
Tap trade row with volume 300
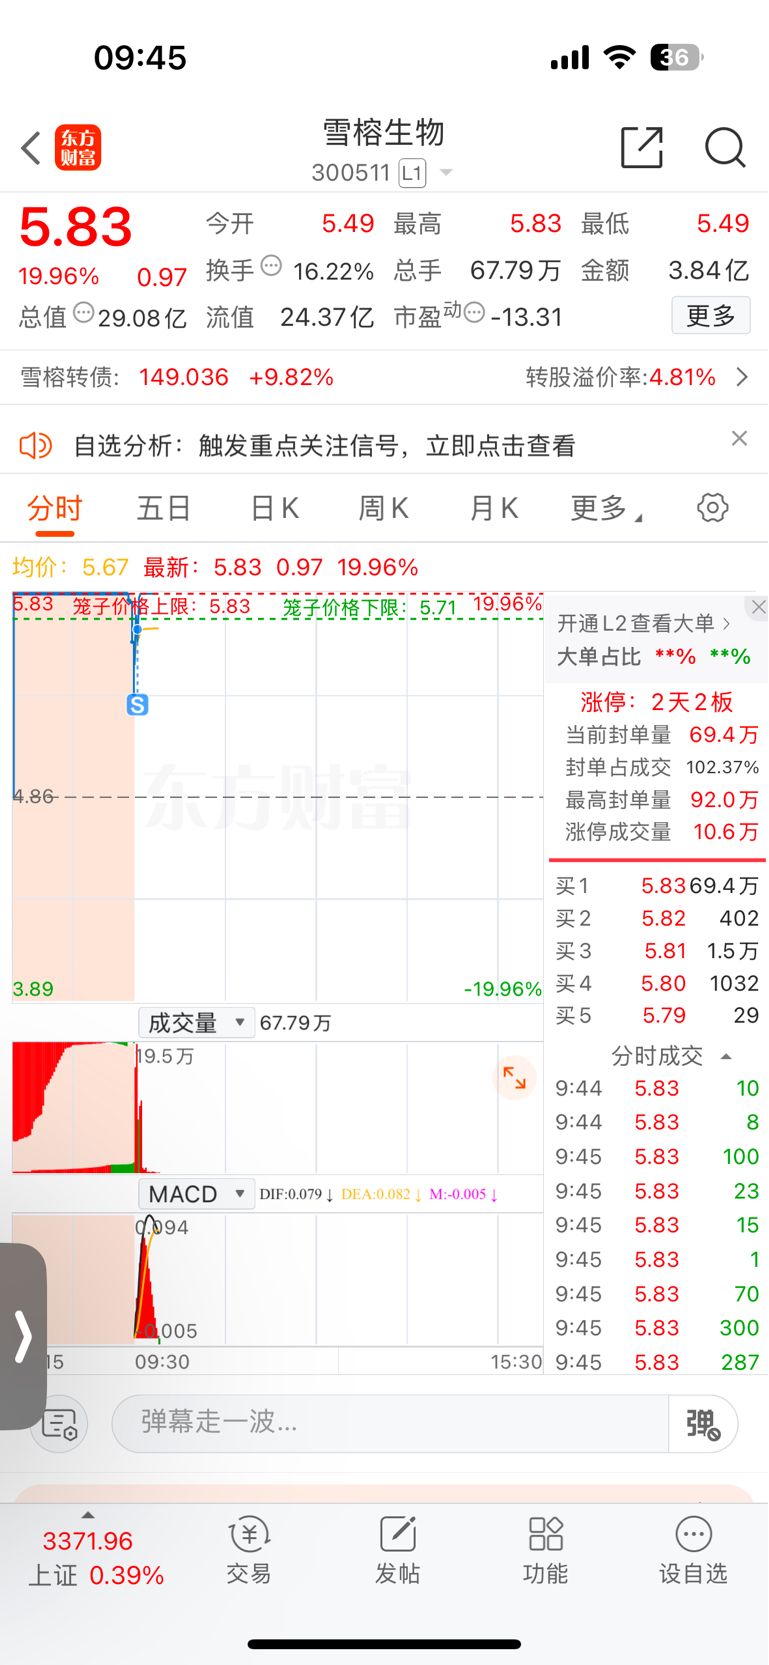(x=657, y=1328)
